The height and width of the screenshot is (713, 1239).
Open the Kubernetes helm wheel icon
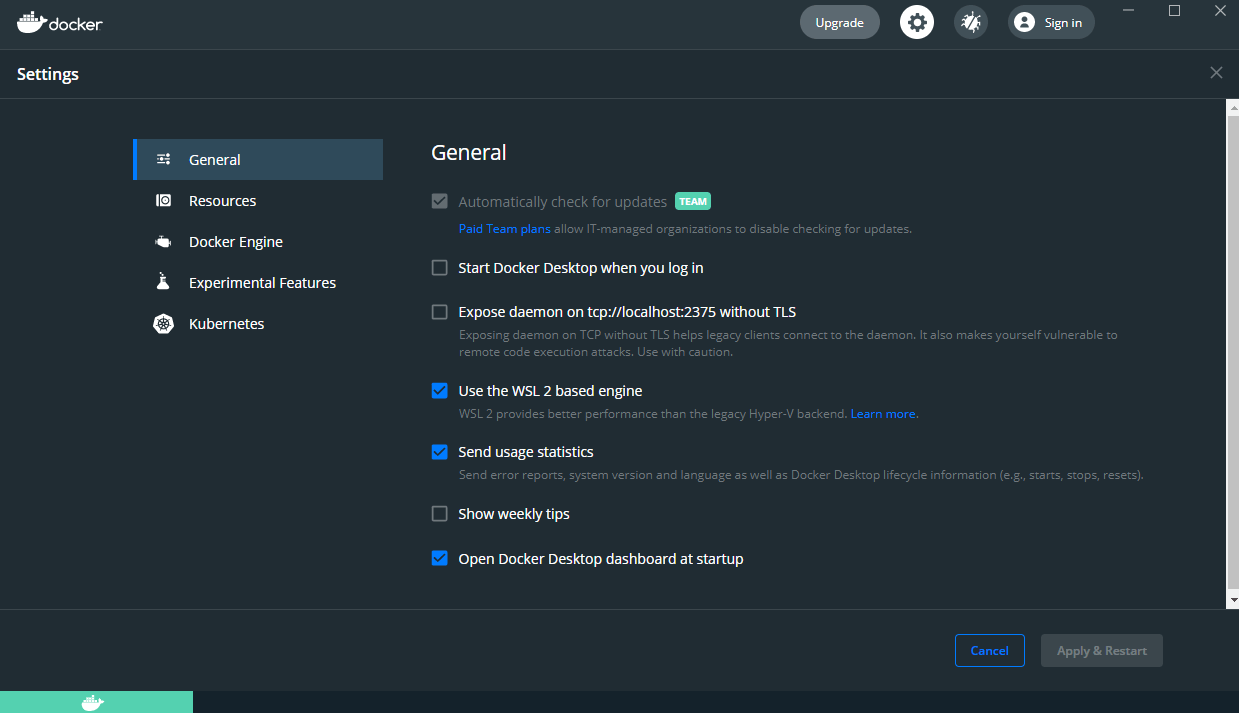tap(163, 323)
